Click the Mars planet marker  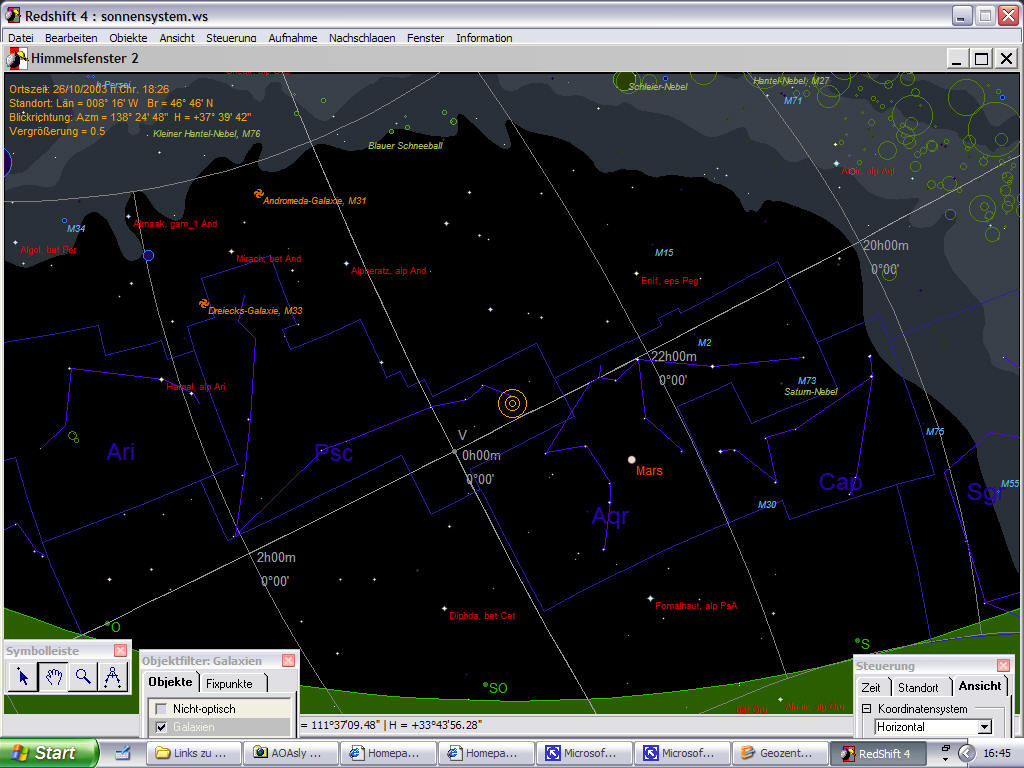point(631,460)
